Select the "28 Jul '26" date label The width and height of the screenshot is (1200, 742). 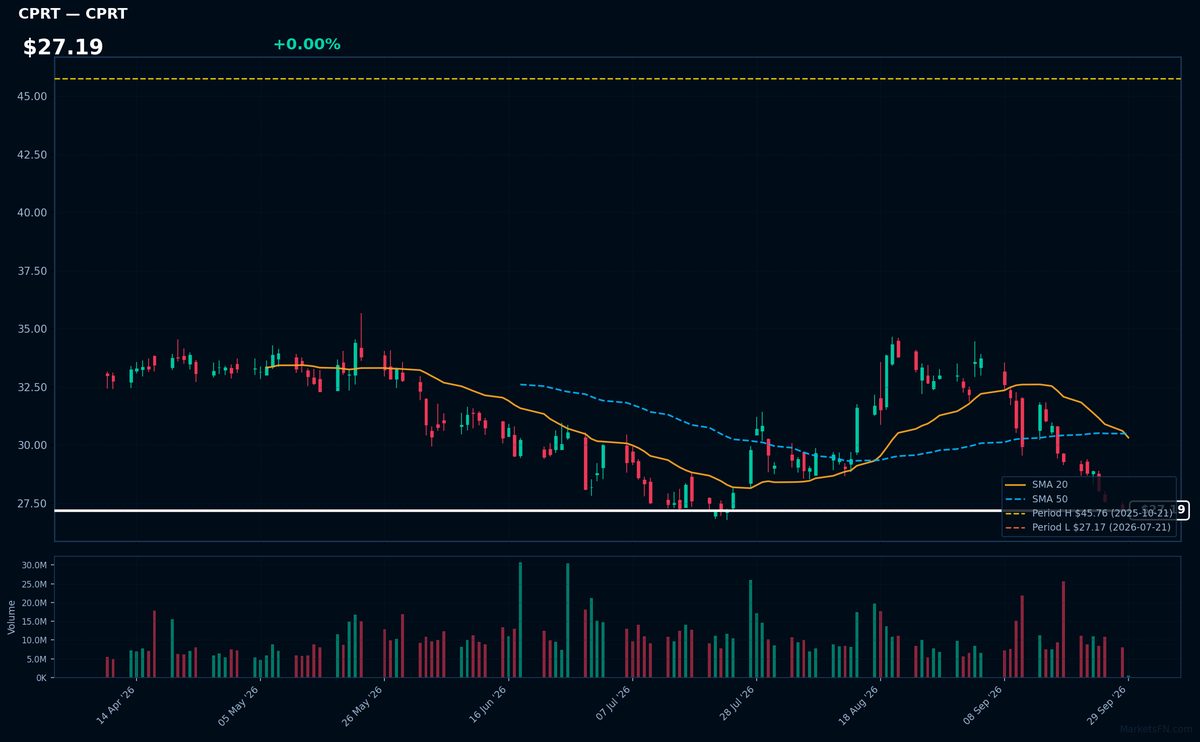coord(737,705)
